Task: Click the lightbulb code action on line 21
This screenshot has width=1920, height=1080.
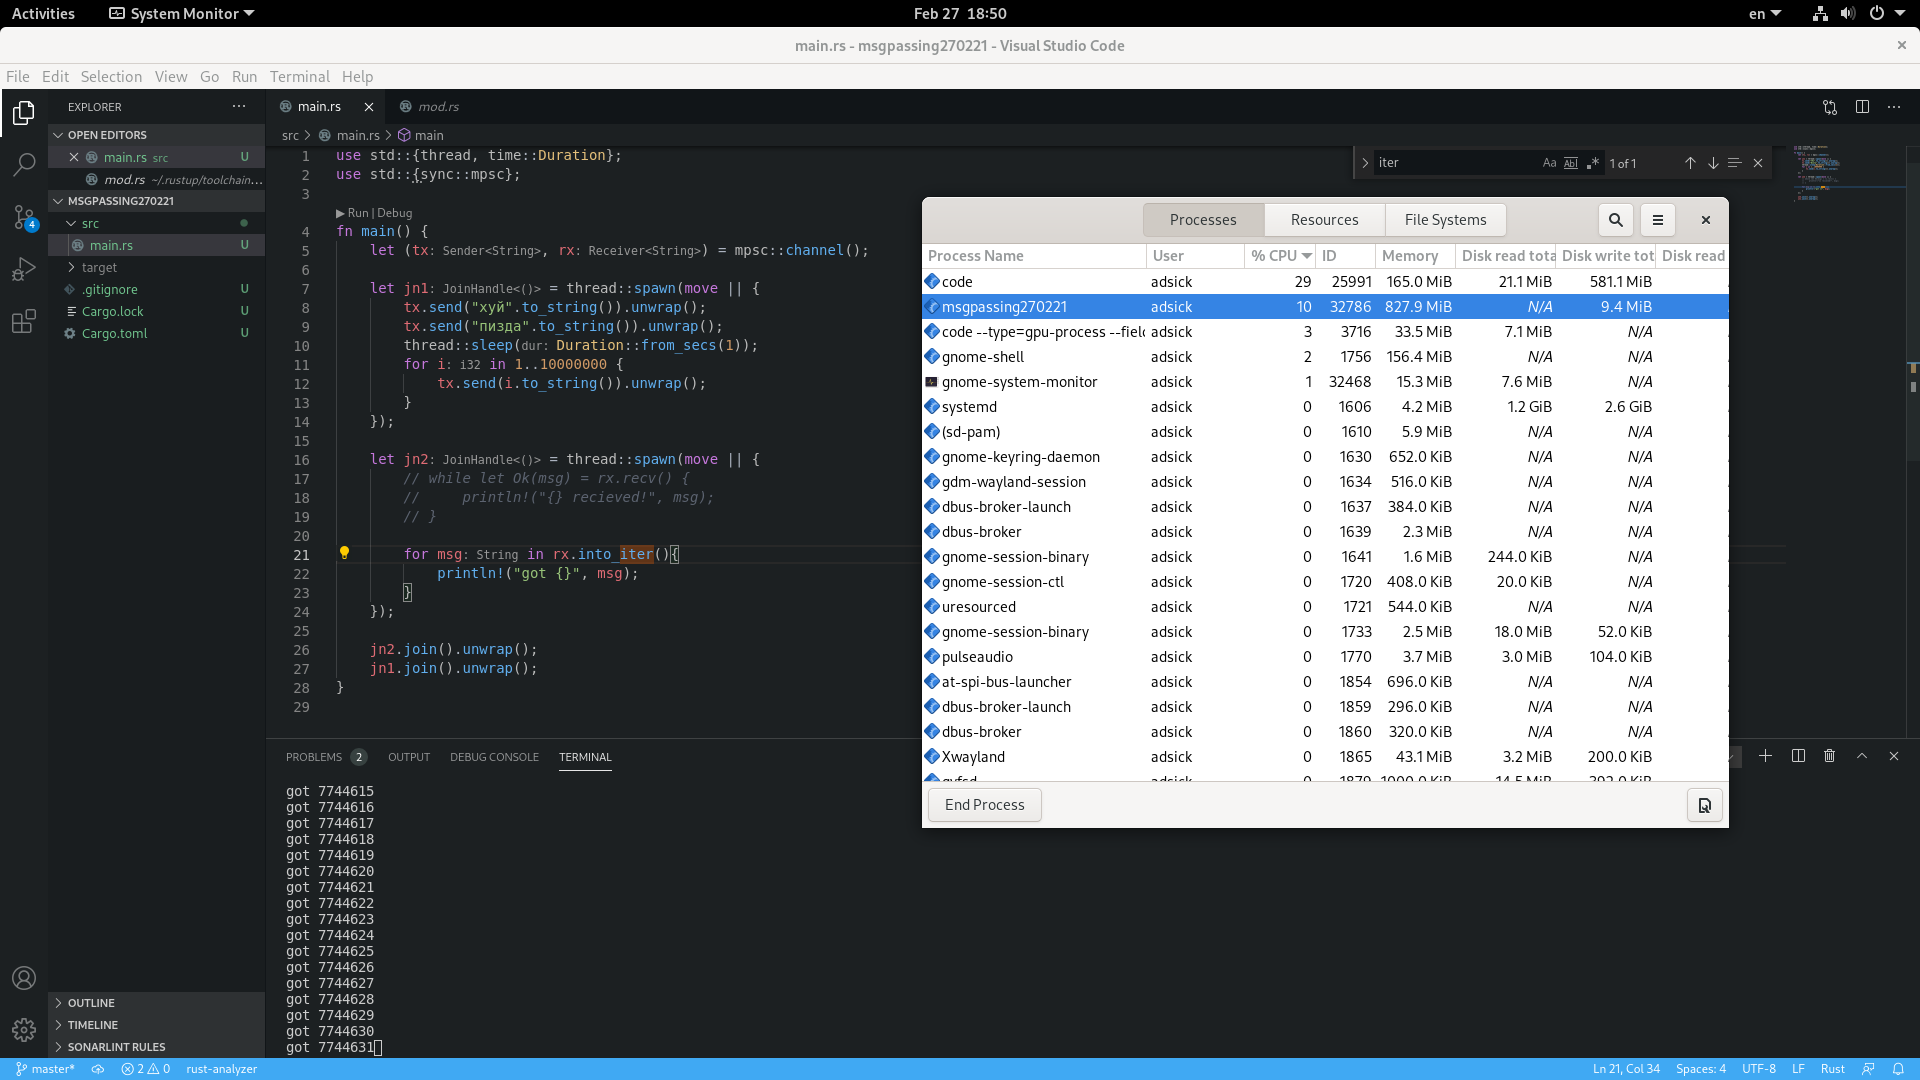Action: (344, 553)
